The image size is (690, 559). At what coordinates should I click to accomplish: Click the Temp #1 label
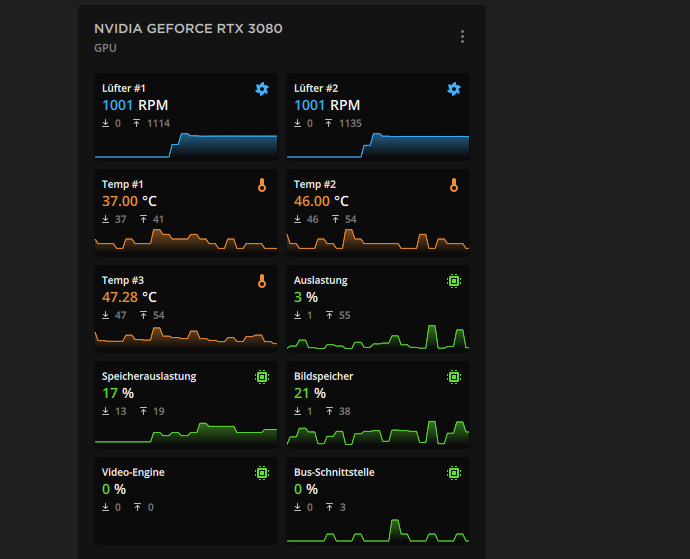tap(122, 184)
